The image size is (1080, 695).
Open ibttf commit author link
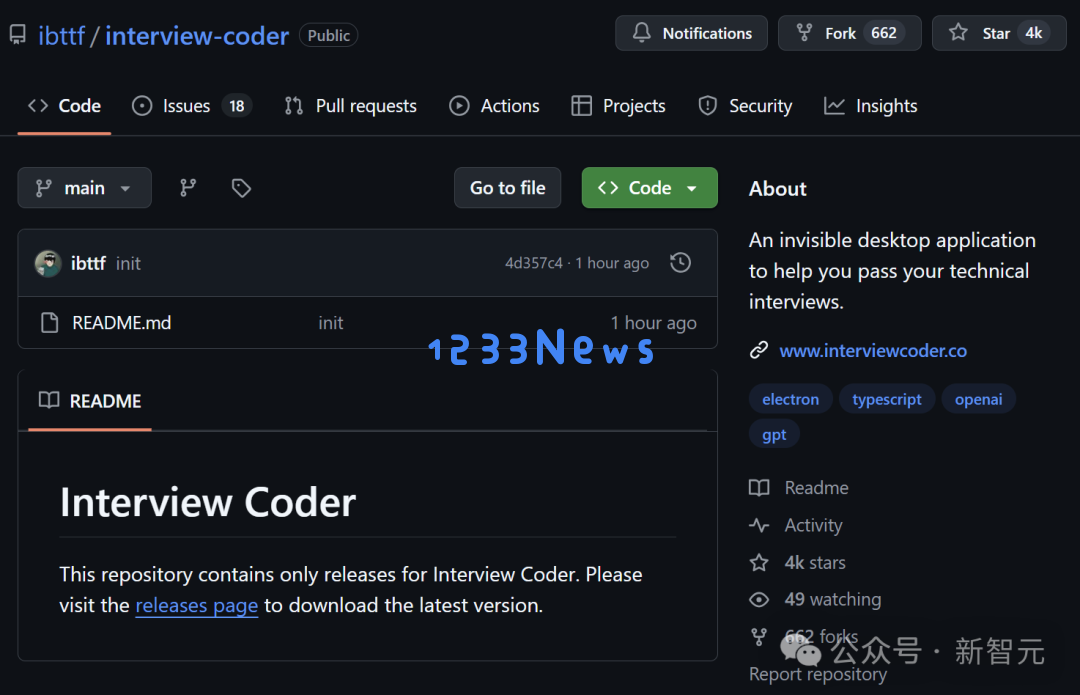(88, 263)
